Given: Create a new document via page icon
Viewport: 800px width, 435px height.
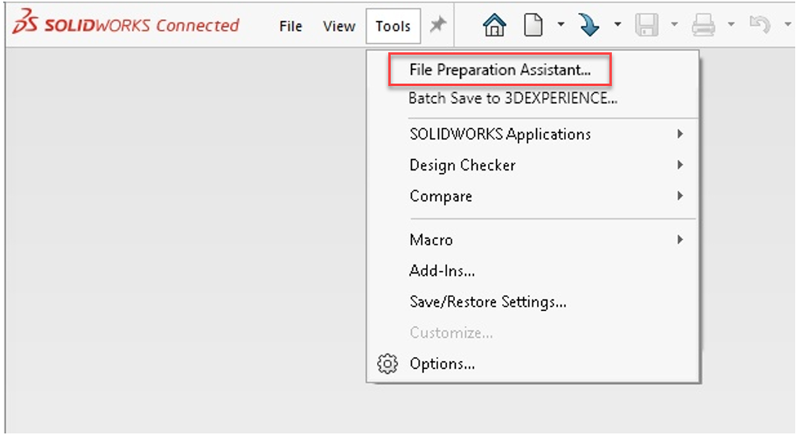Looking at the screenshot, I should click(x=533, y=26).
